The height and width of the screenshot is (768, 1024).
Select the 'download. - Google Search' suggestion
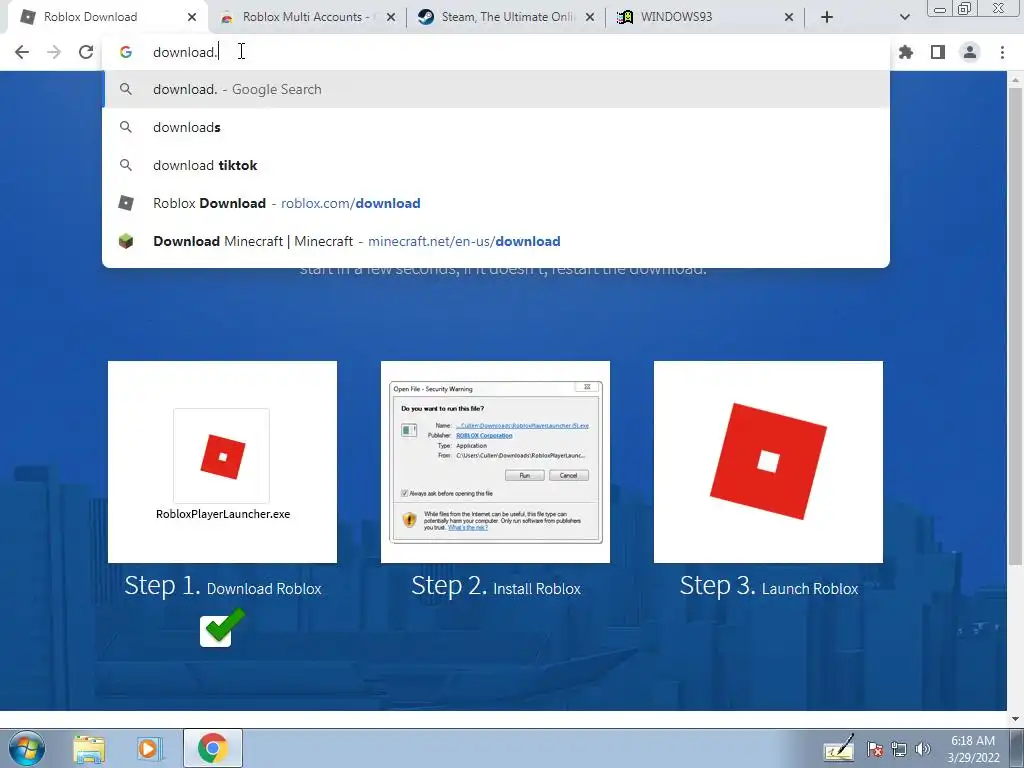click(x=496, y=89)
